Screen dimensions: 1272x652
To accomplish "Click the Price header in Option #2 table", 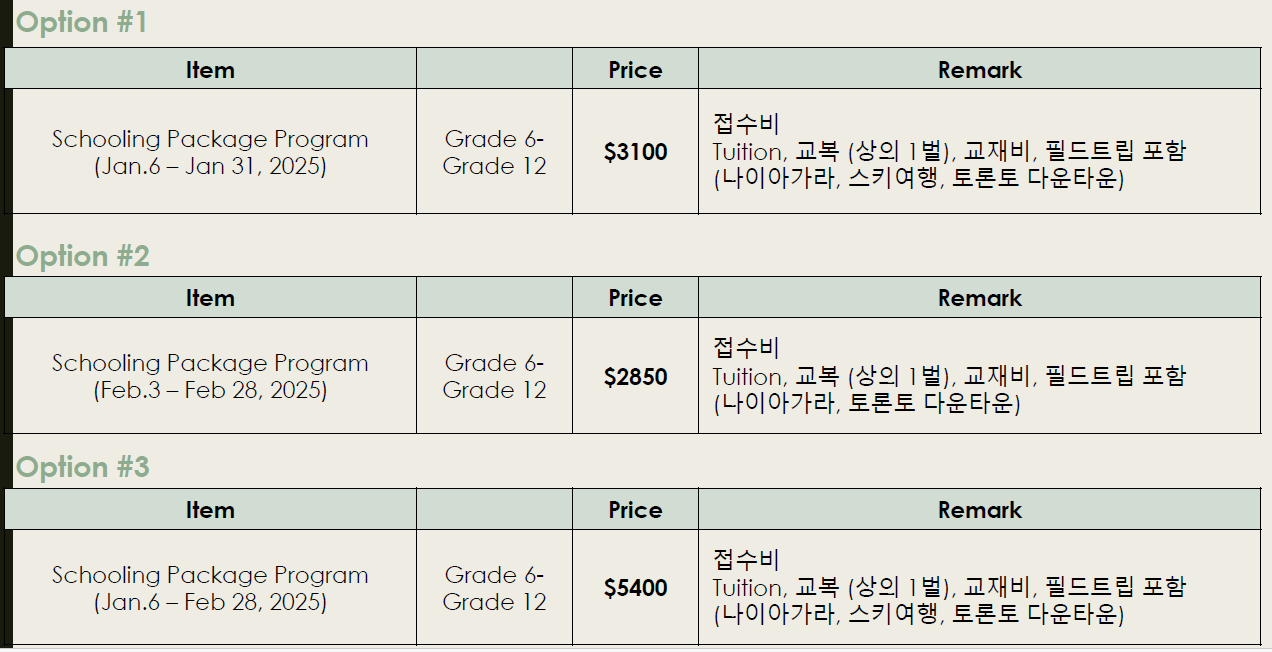I will 635,298.
